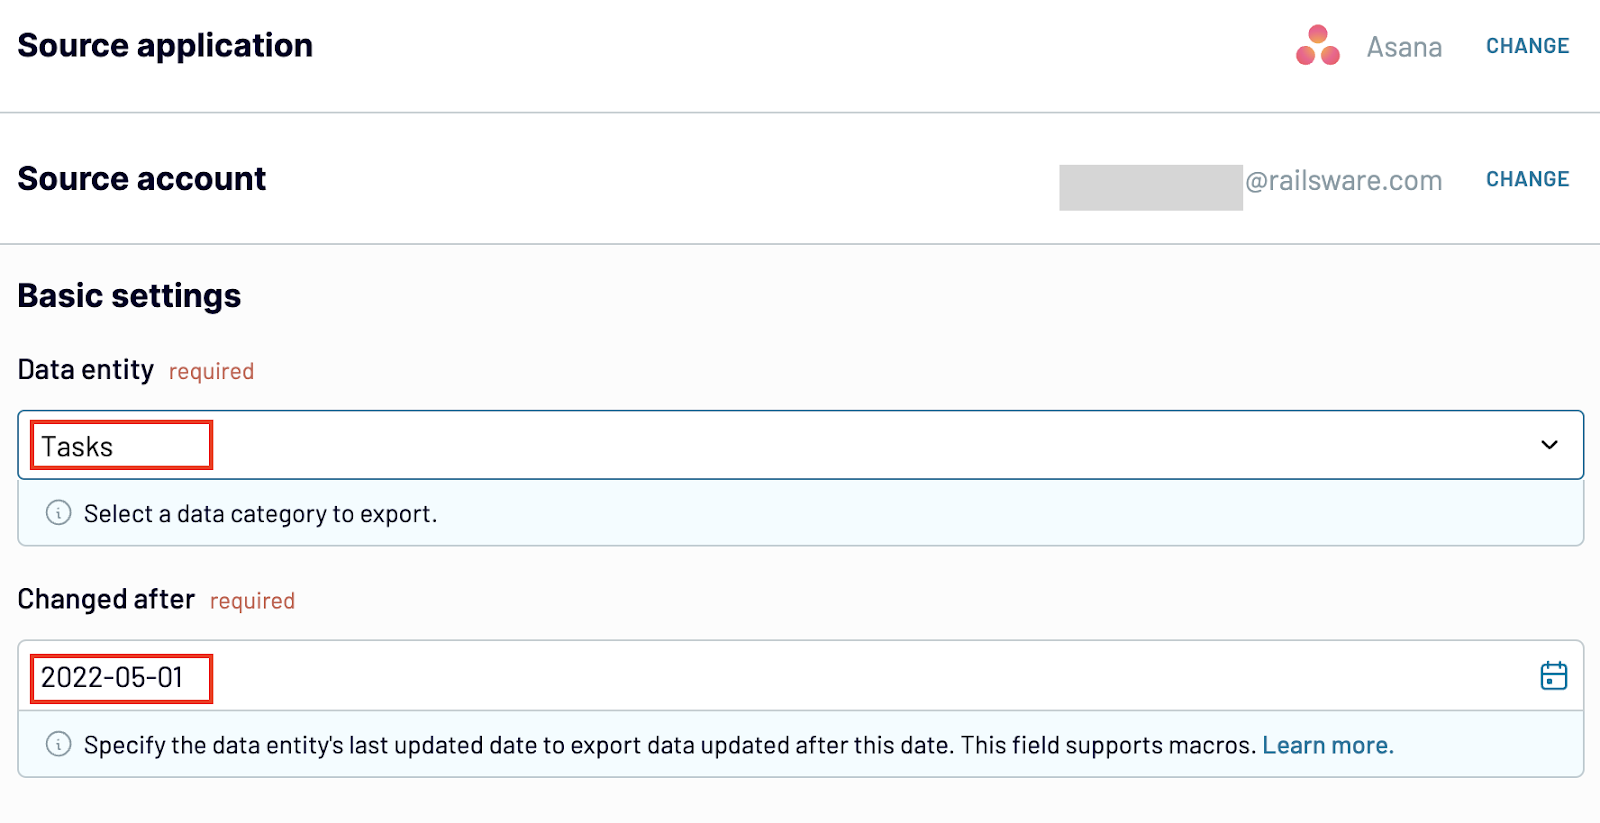Click the greyed-out redacted account name
This screenshot has width=1600, height=823.
tap(1150, 187)
